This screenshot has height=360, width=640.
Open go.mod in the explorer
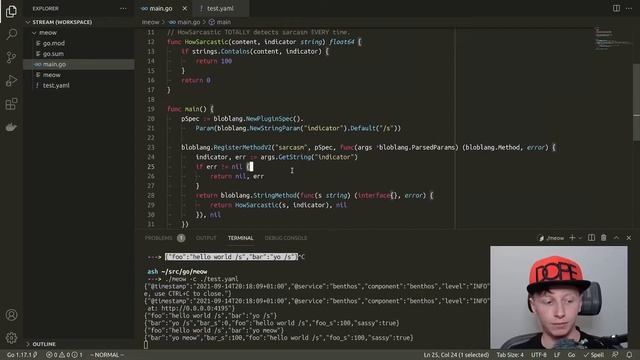click(x=53, y=43)
